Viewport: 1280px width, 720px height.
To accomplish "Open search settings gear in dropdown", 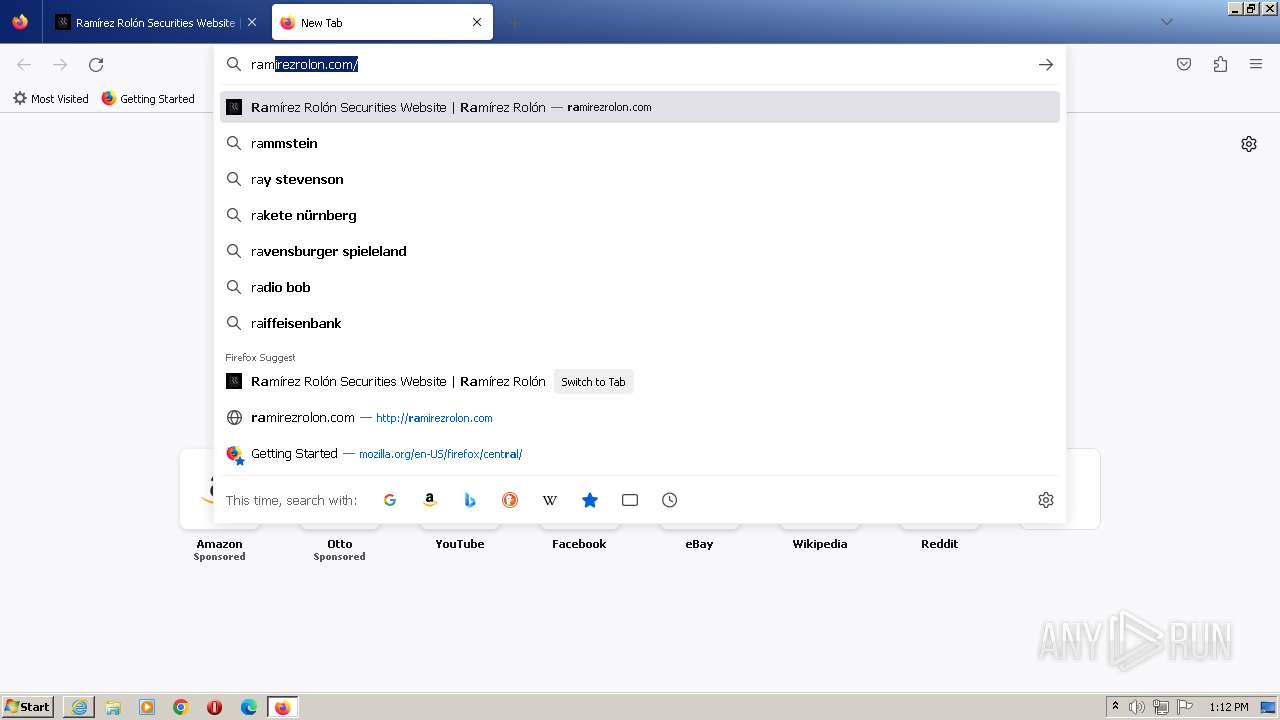I will (x=1046, y=500).
